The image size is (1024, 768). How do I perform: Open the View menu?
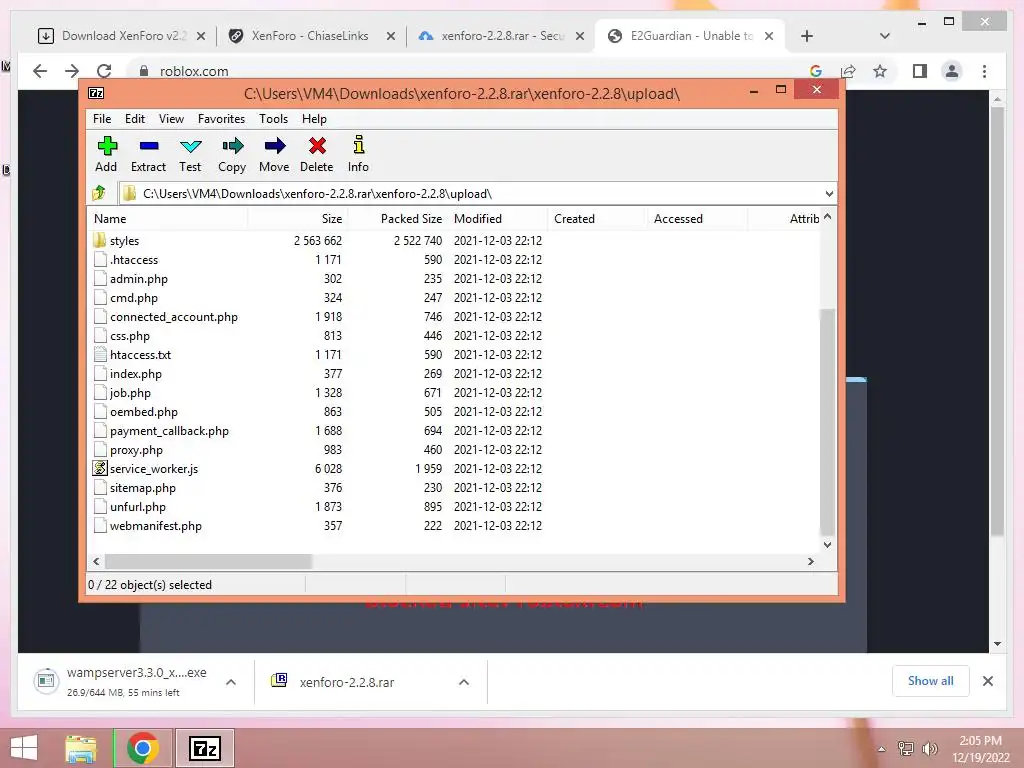171,119
